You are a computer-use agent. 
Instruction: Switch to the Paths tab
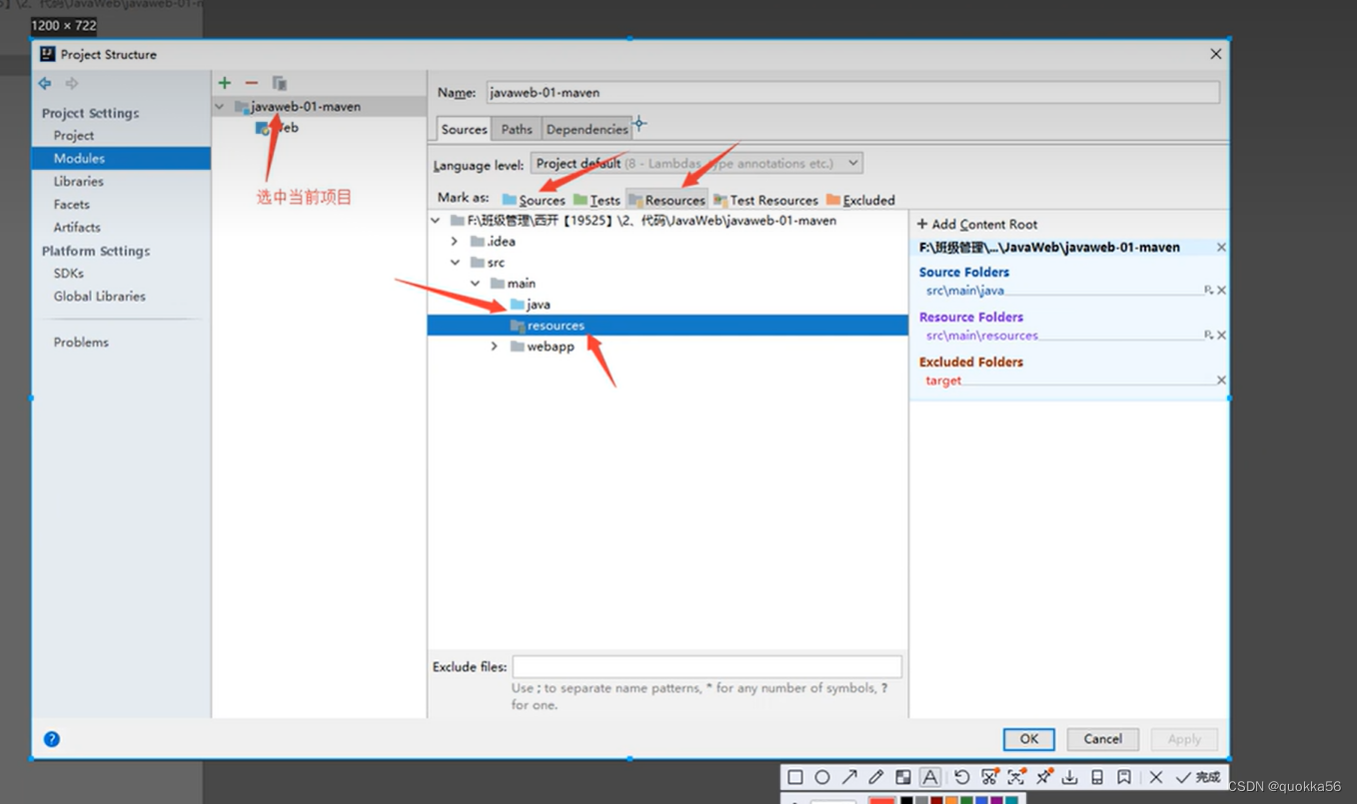coord(516,129)
